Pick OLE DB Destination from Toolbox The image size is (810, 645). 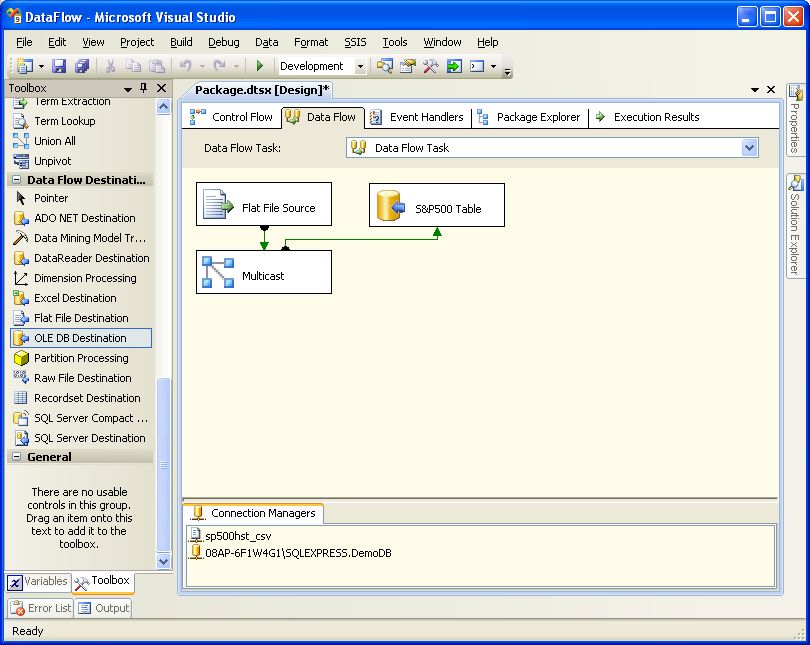click(81, 338)
